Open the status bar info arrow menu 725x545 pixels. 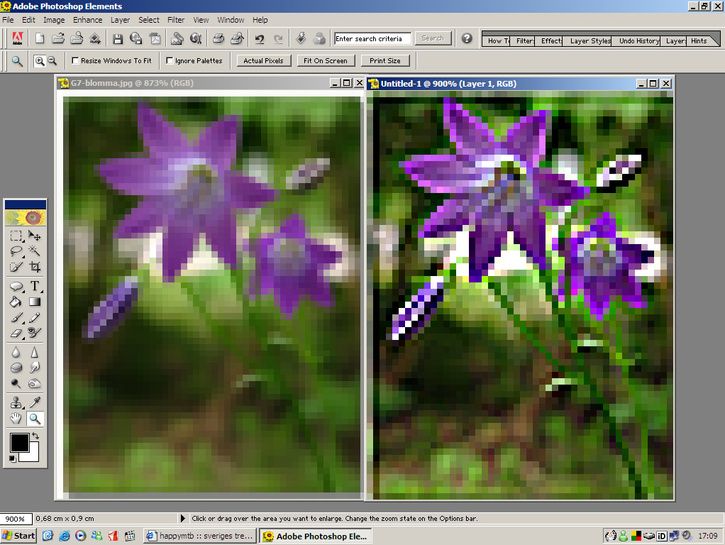pos(181,519)
